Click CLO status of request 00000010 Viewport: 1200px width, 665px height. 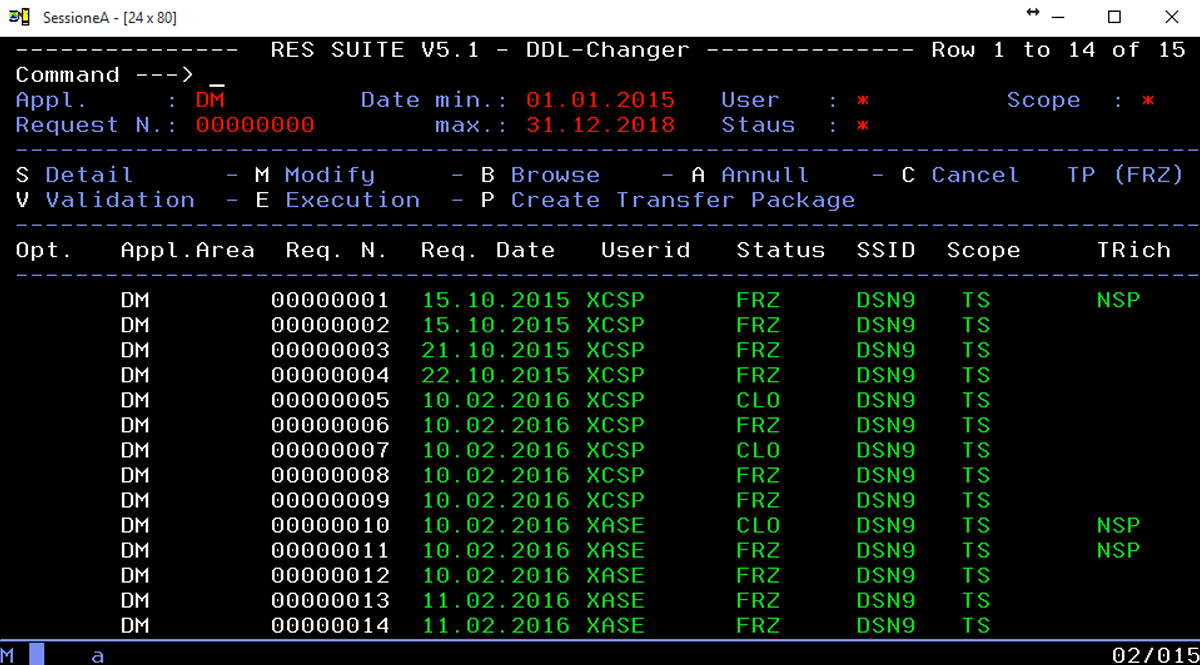coord(758,525)
